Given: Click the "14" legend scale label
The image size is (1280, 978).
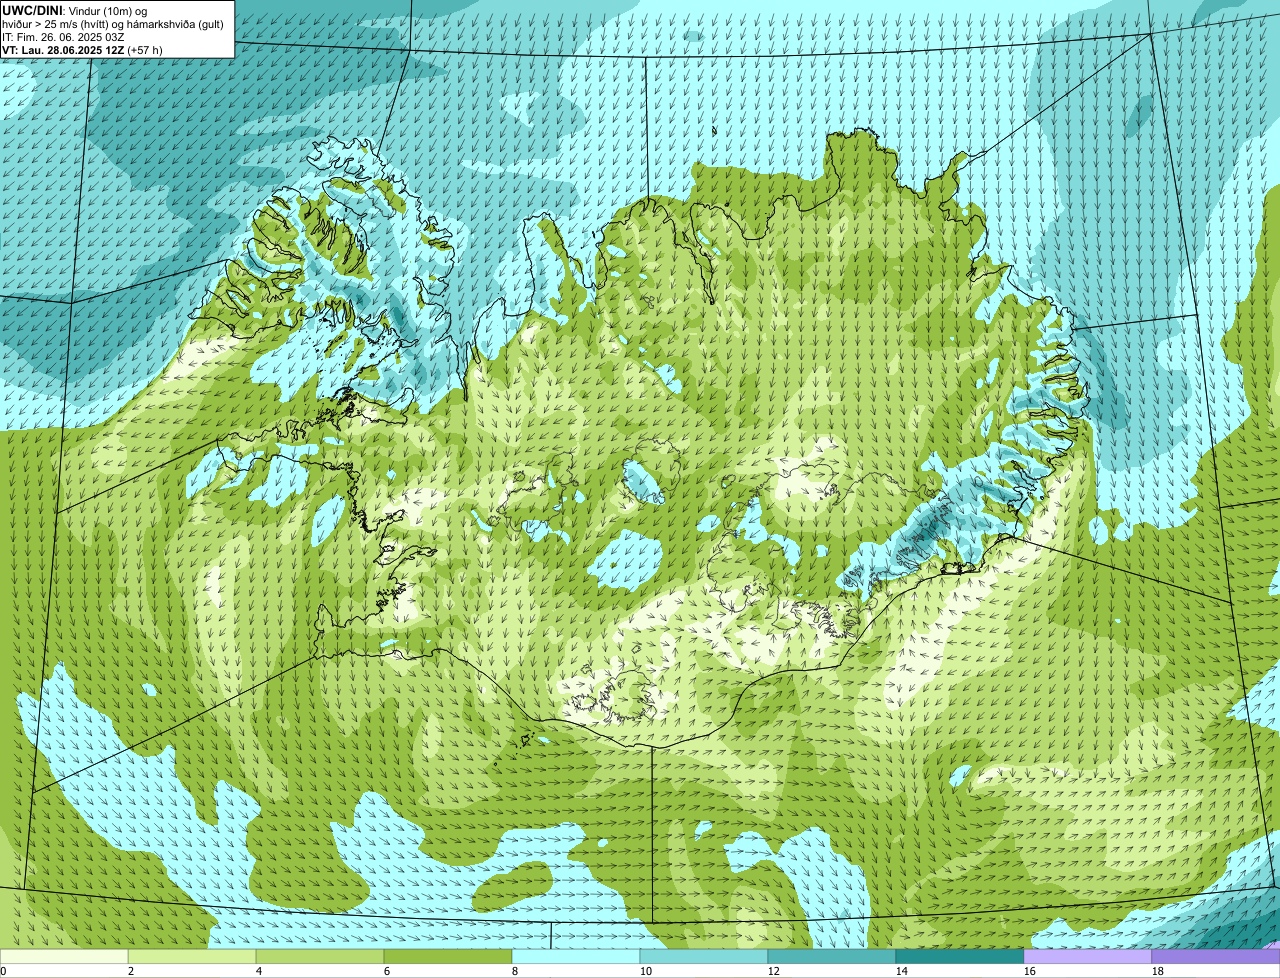Looking at the screenshot, I should point(902,971).
